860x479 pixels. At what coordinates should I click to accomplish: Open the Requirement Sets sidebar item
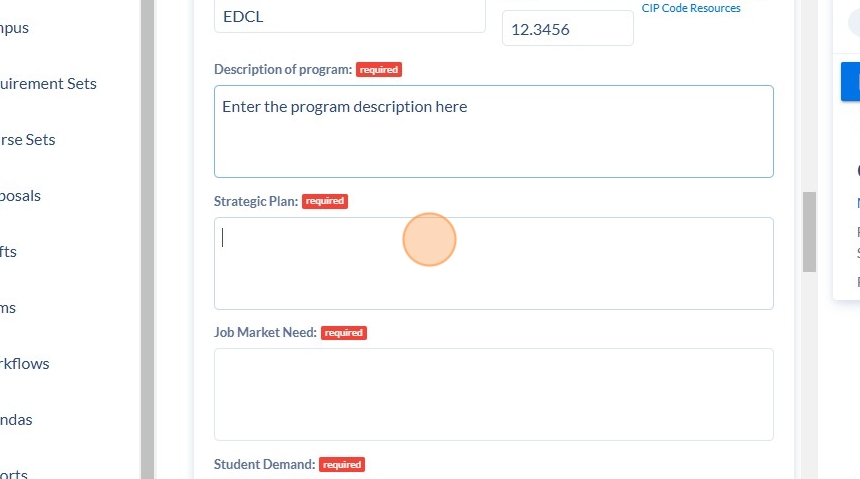click(x=48, y=84)
